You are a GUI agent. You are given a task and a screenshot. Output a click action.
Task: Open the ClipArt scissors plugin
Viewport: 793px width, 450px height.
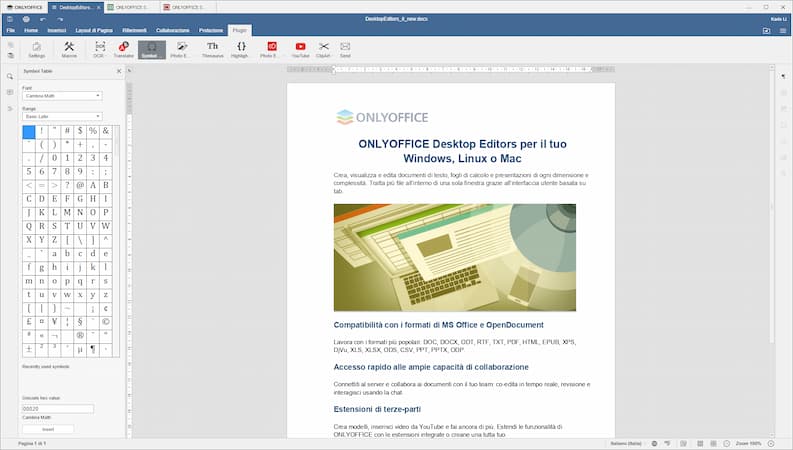pos(324,49)
